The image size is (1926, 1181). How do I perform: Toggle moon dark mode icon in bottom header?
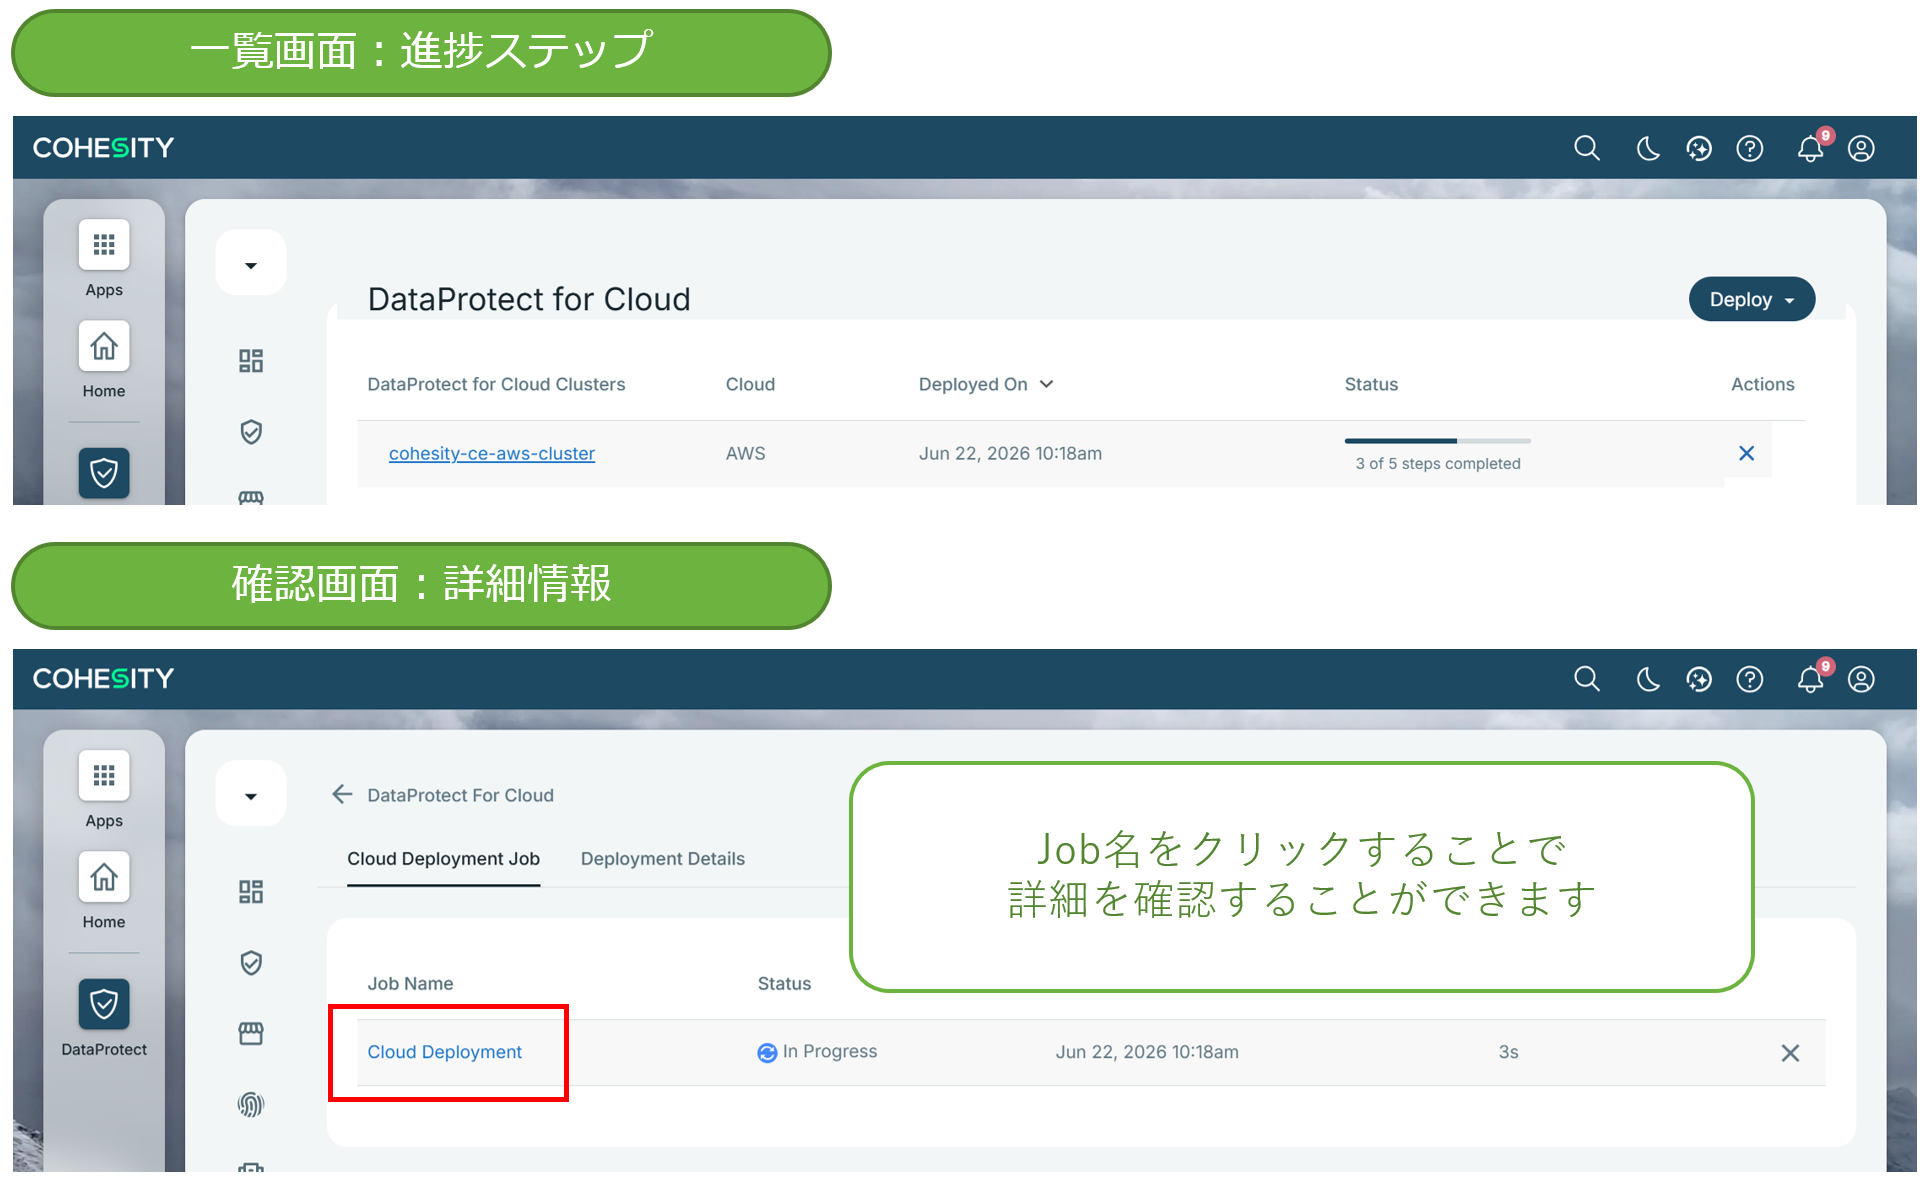[x=1648, y=680]
